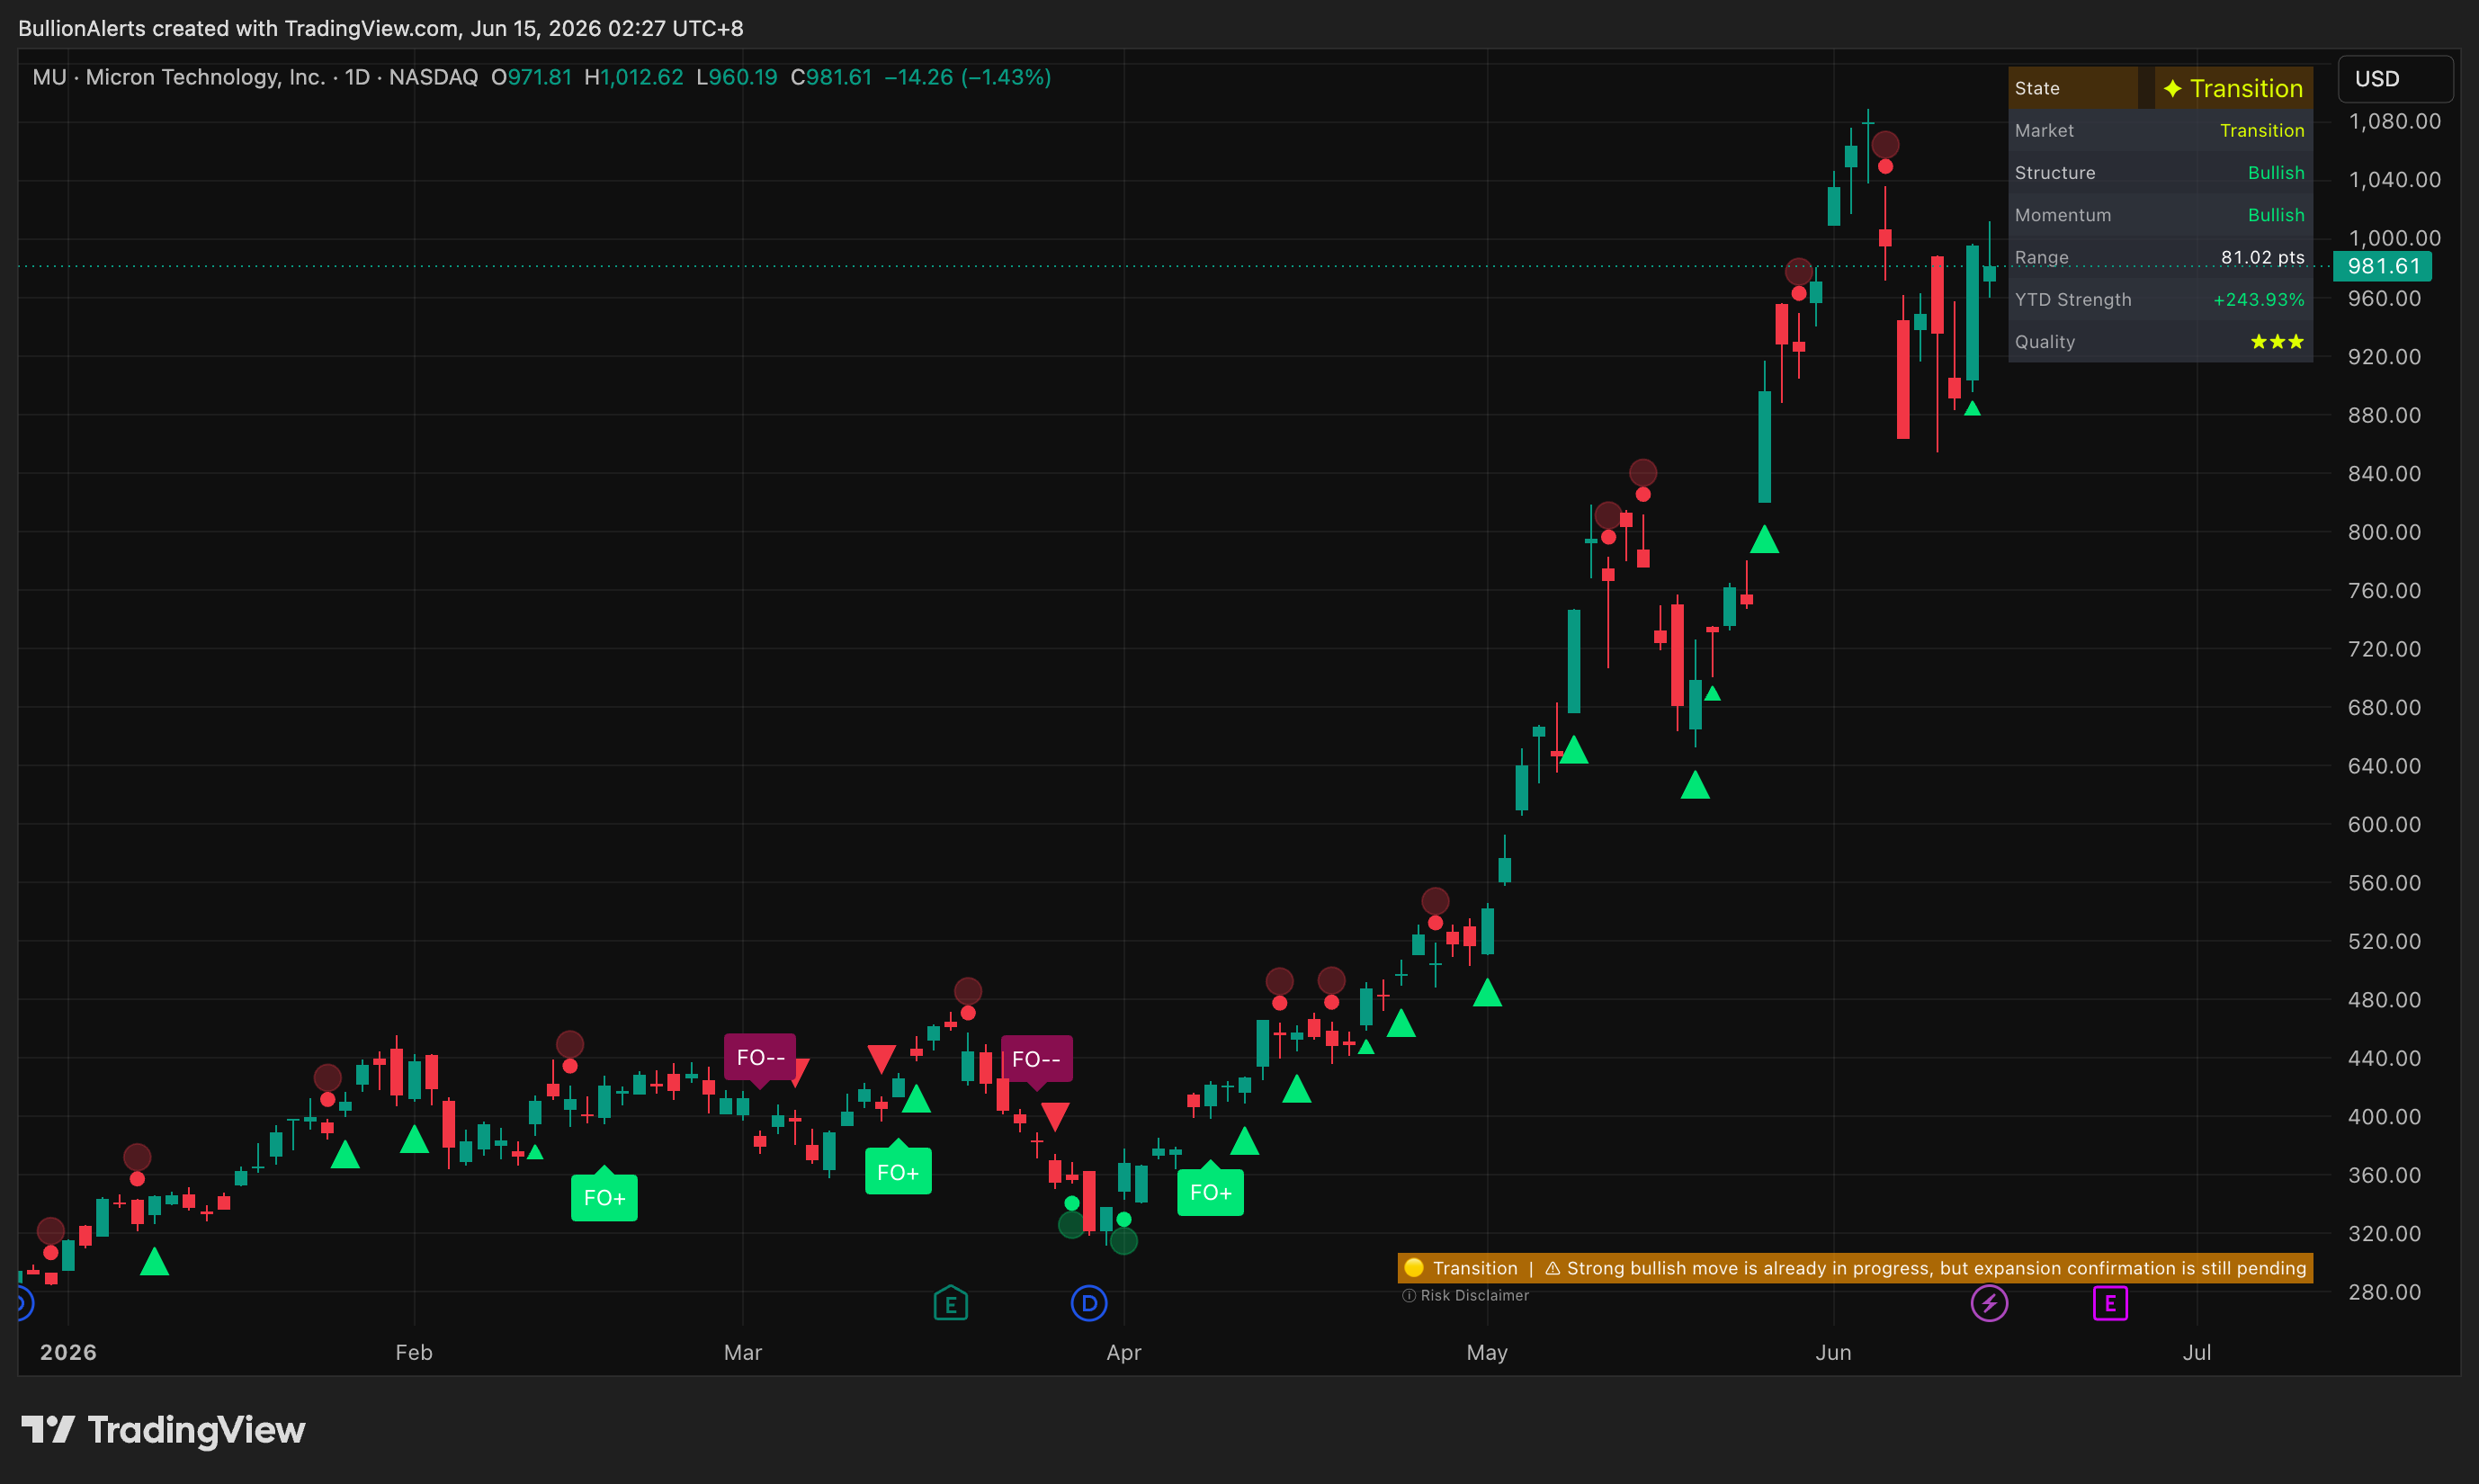2479x1484 pixels.
Task: Click the MU Micron Technology symbol title
Action: click(x=179, y=77)
